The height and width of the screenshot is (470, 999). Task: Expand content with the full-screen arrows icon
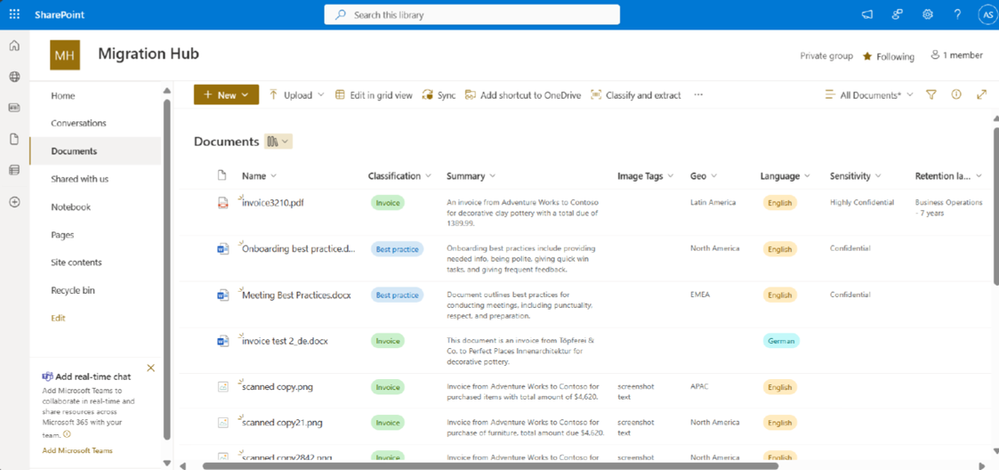pos(981,95)
